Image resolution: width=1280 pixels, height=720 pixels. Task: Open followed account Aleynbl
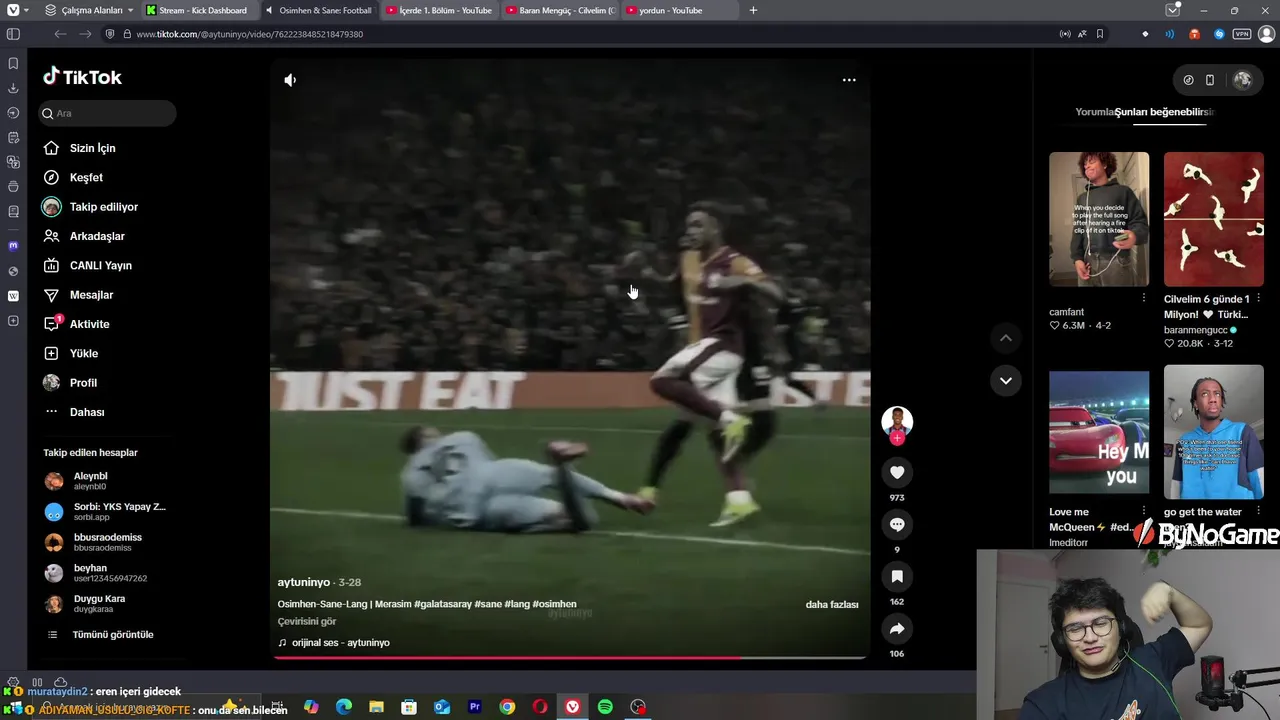(x=77, y=481)
